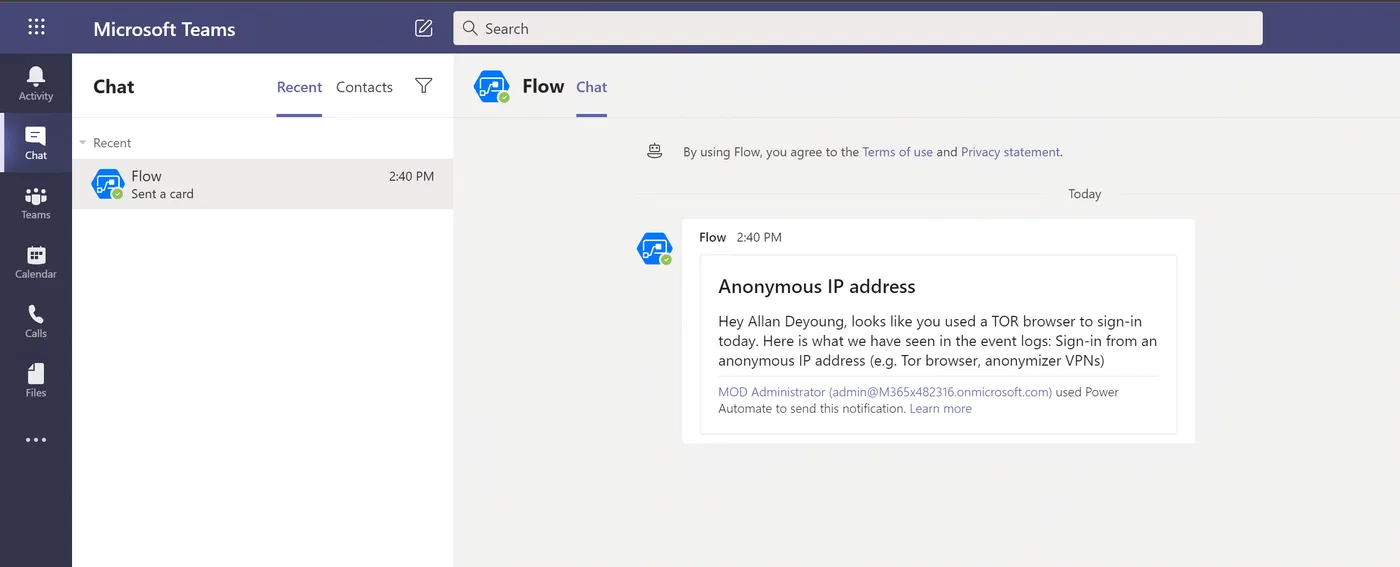Open the Flow conversation in chat list
This screenshot has width=1400, height=567.
(x=263, y=184)
